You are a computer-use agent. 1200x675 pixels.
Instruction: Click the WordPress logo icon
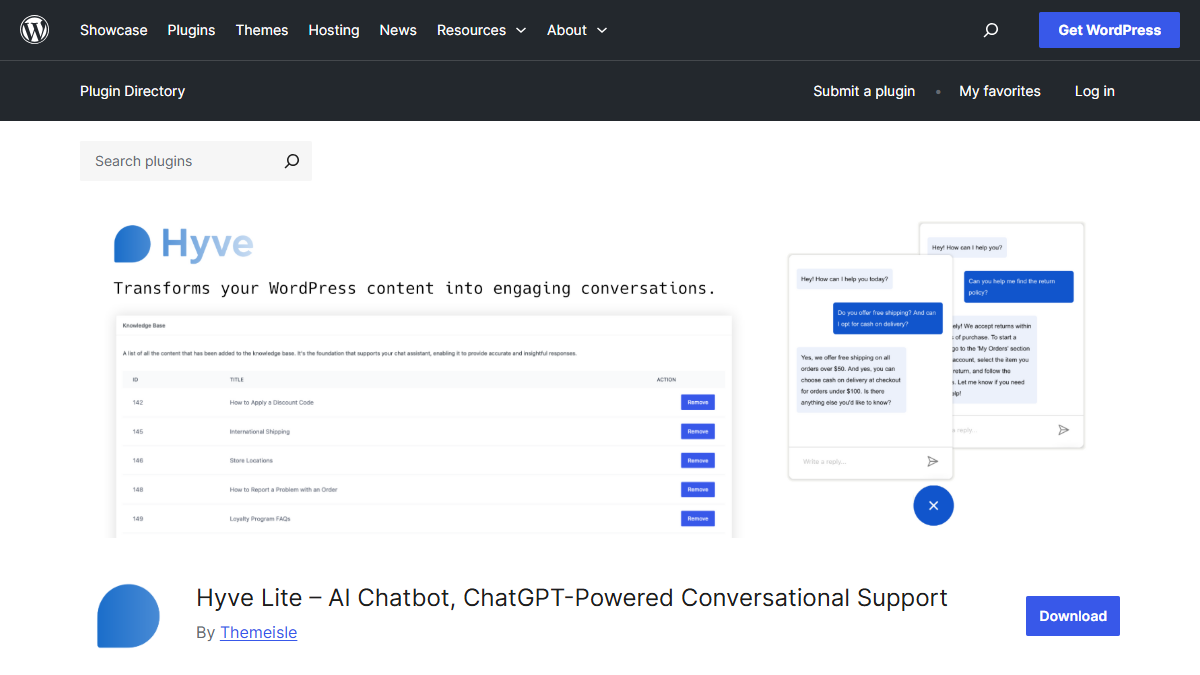tap(35, 30)
